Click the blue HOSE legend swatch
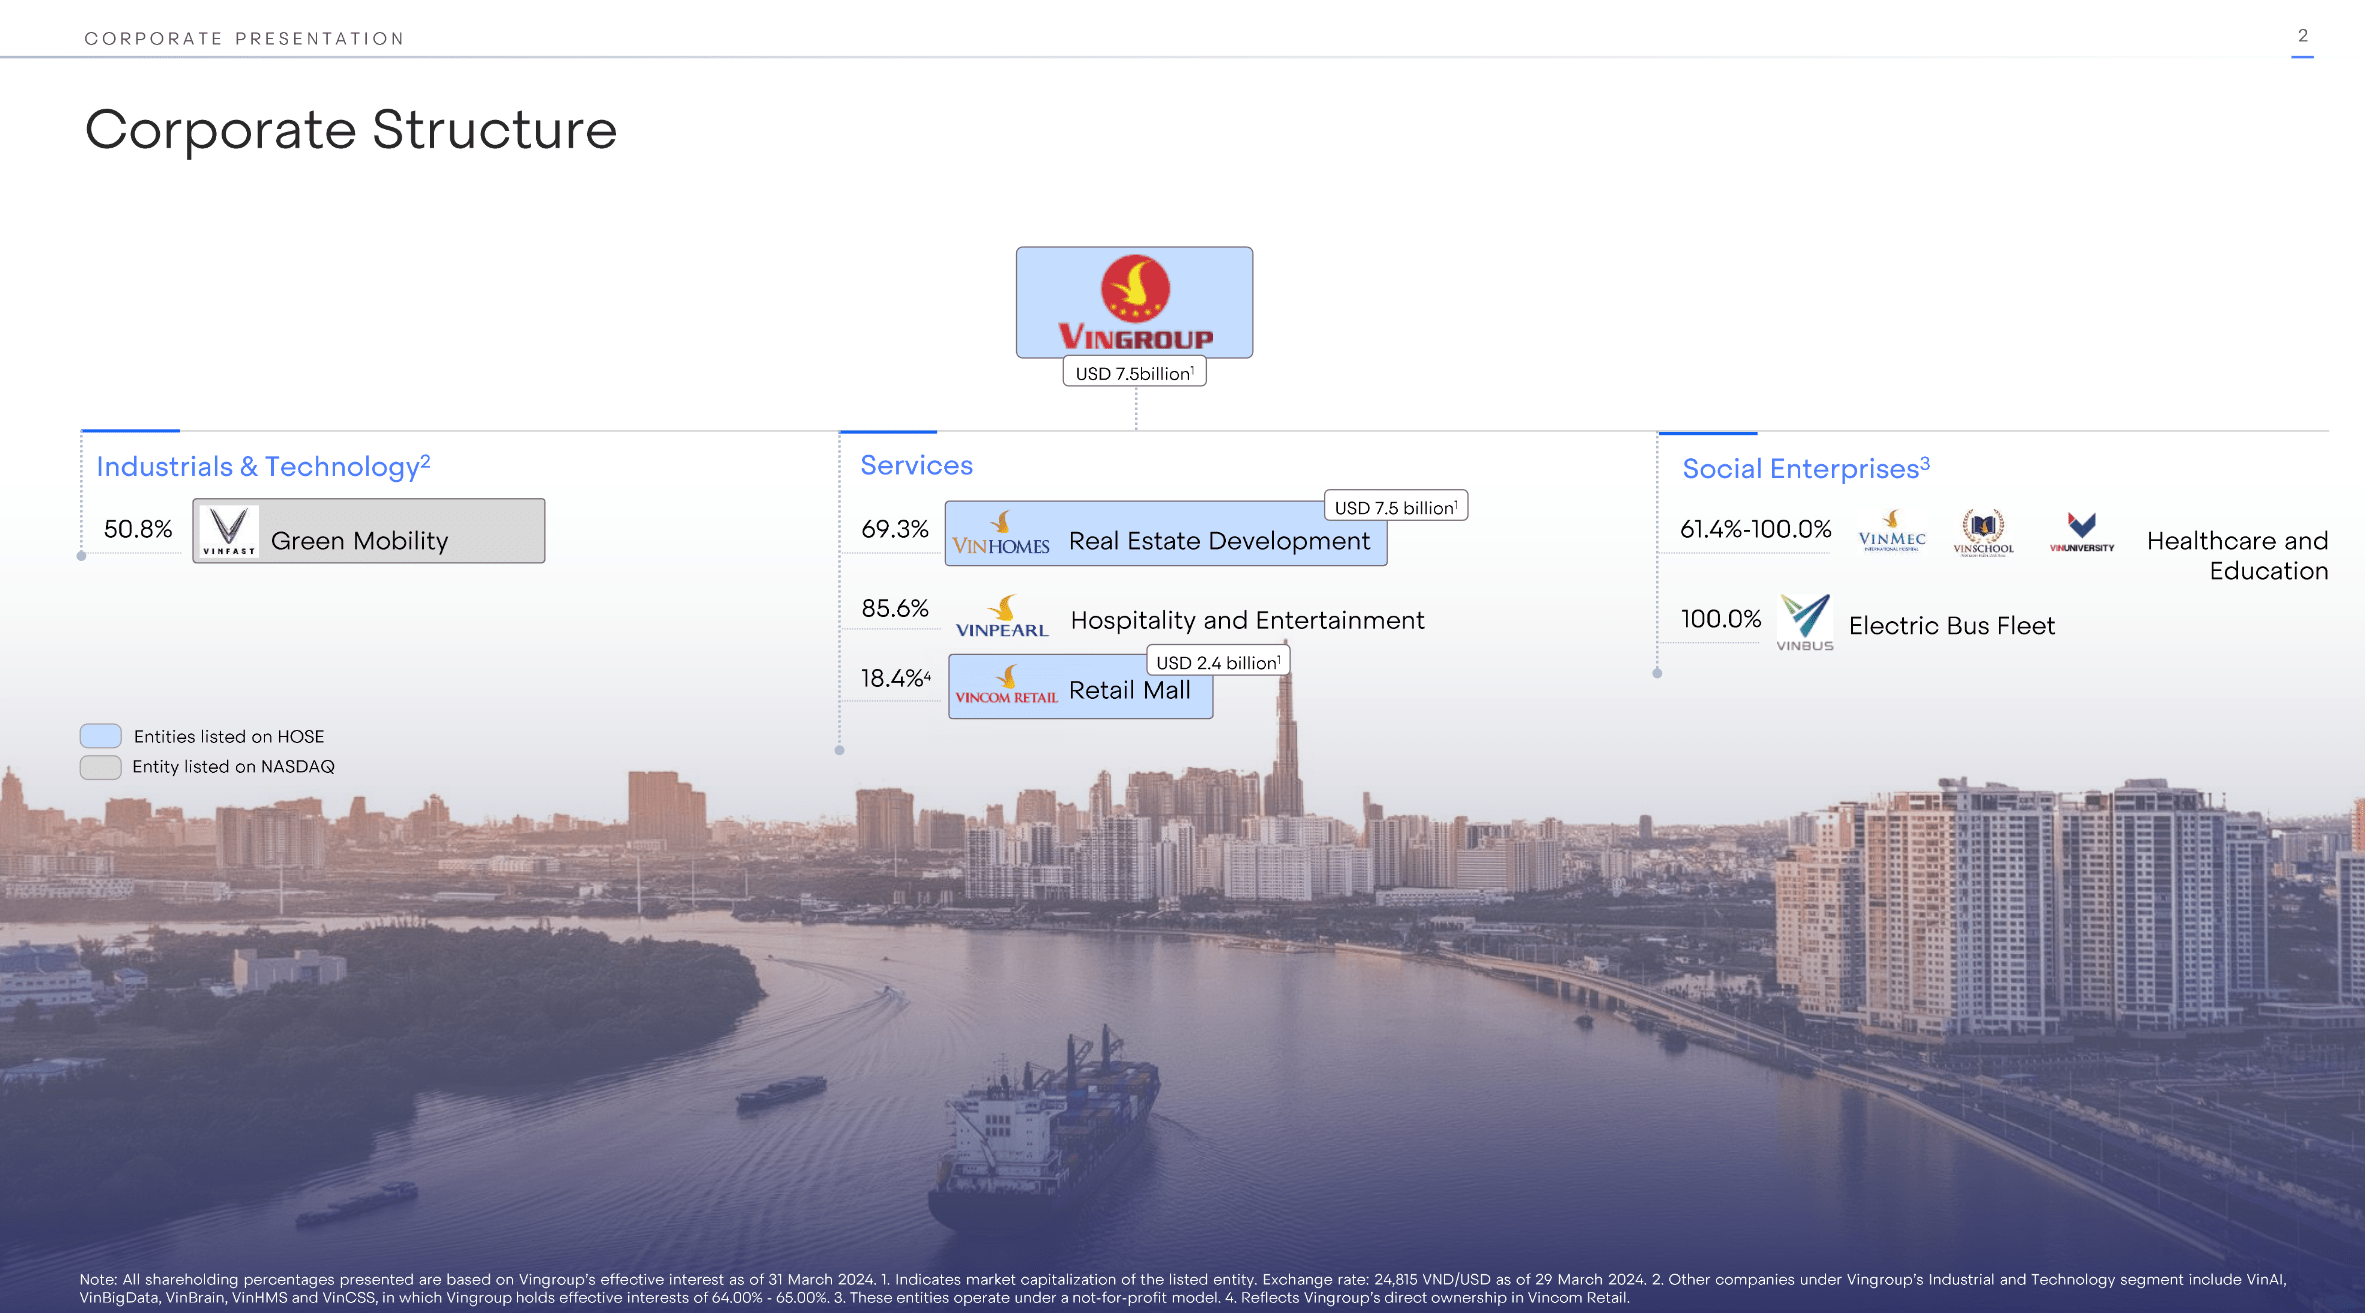 pos(101,736)
